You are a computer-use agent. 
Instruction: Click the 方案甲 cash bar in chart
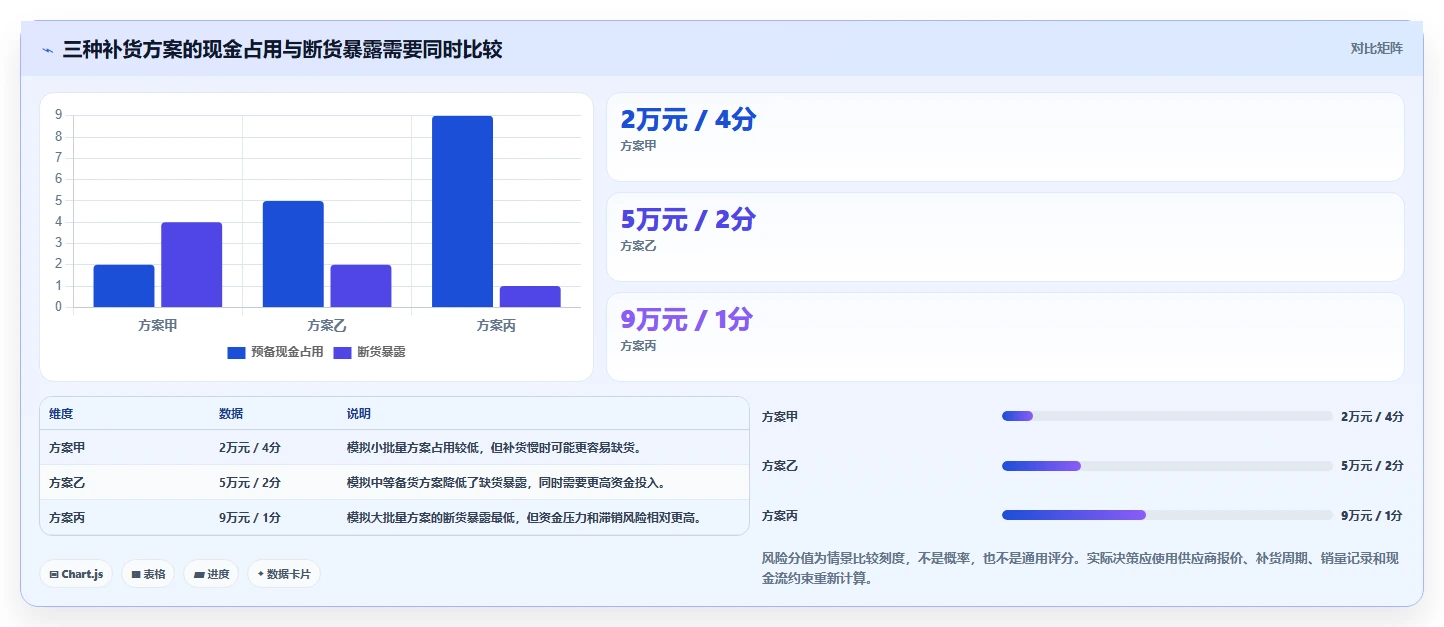click(x=124, y=286)
